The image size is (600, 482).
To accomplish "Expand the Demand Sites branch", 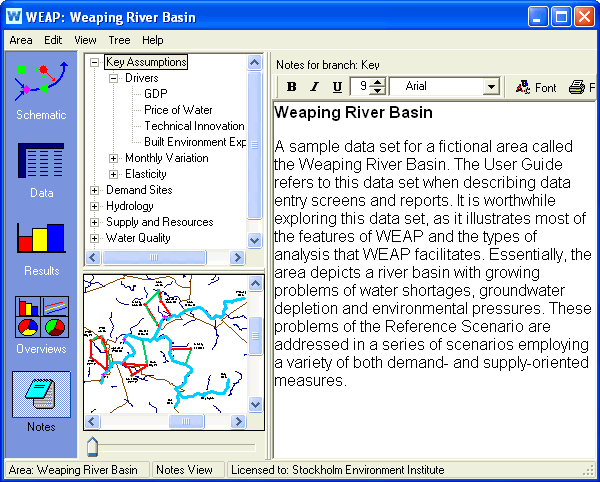I will (95, 191).
